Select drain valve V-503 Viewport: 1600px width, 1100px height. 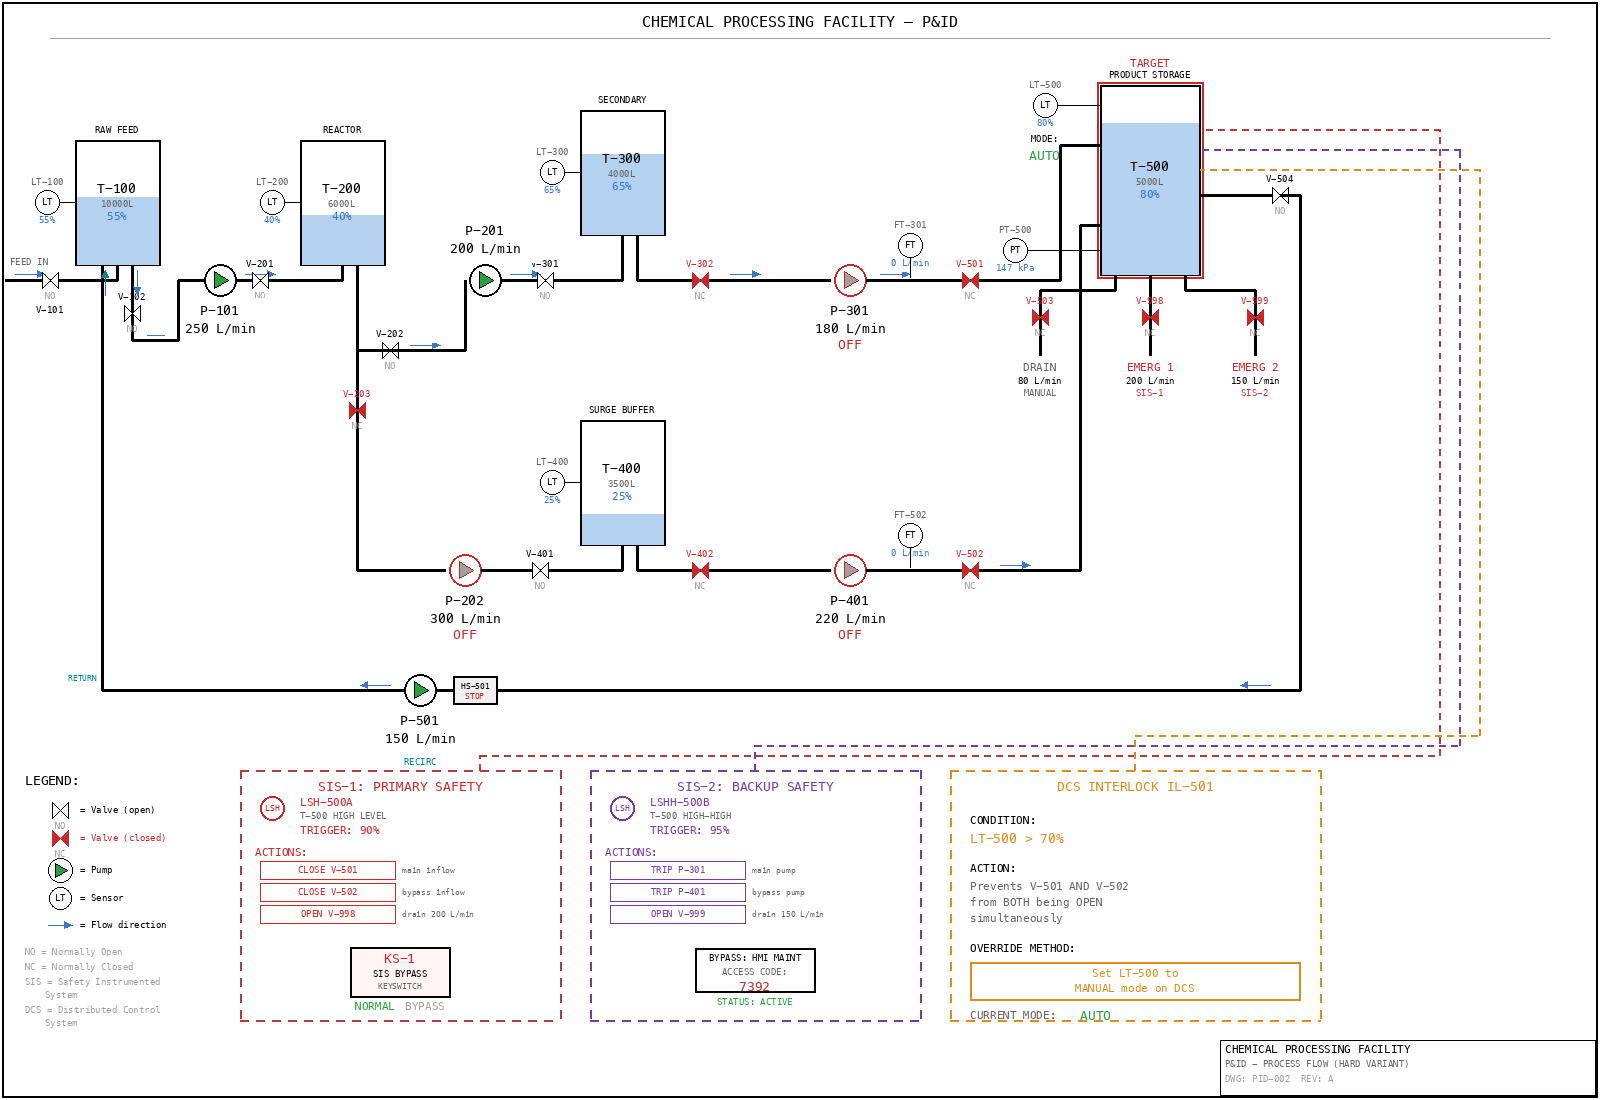1040,318
